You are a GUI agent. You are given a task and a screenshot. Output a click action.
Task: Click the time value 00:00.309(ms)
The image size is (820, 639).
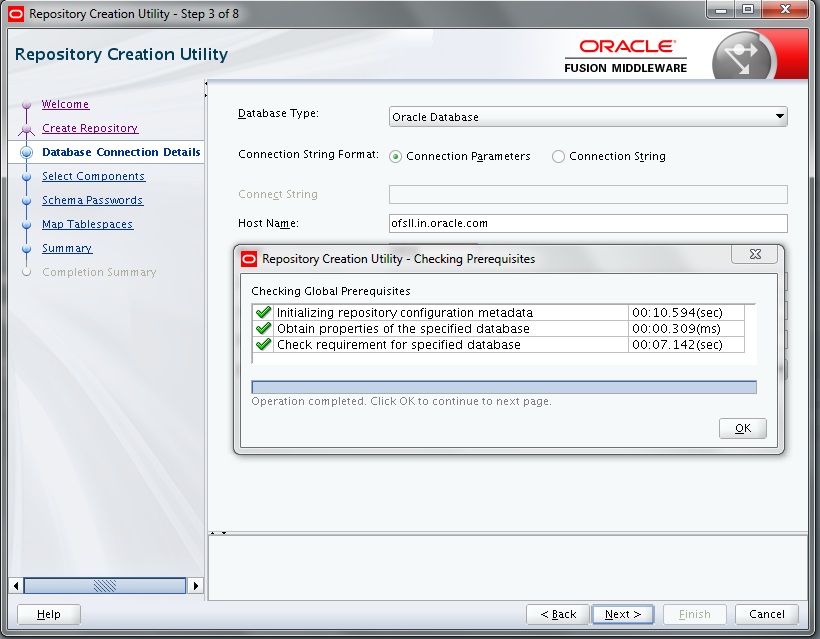pos(676,329)
